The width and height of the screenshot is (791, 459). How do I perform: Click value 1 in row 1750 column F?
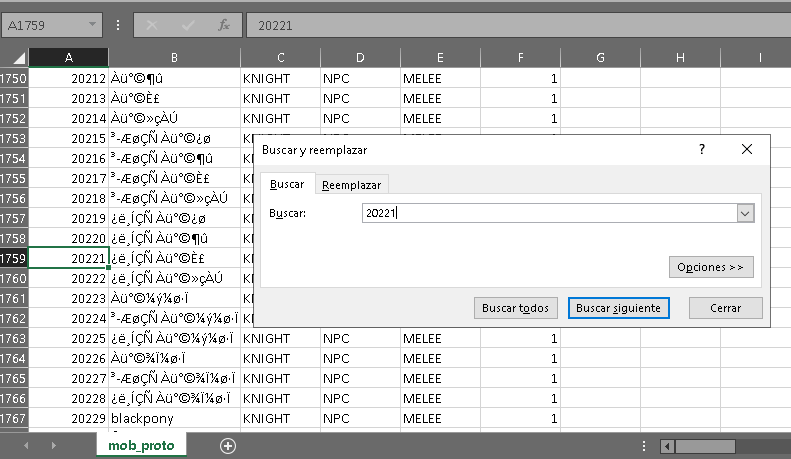pos(521,79)
